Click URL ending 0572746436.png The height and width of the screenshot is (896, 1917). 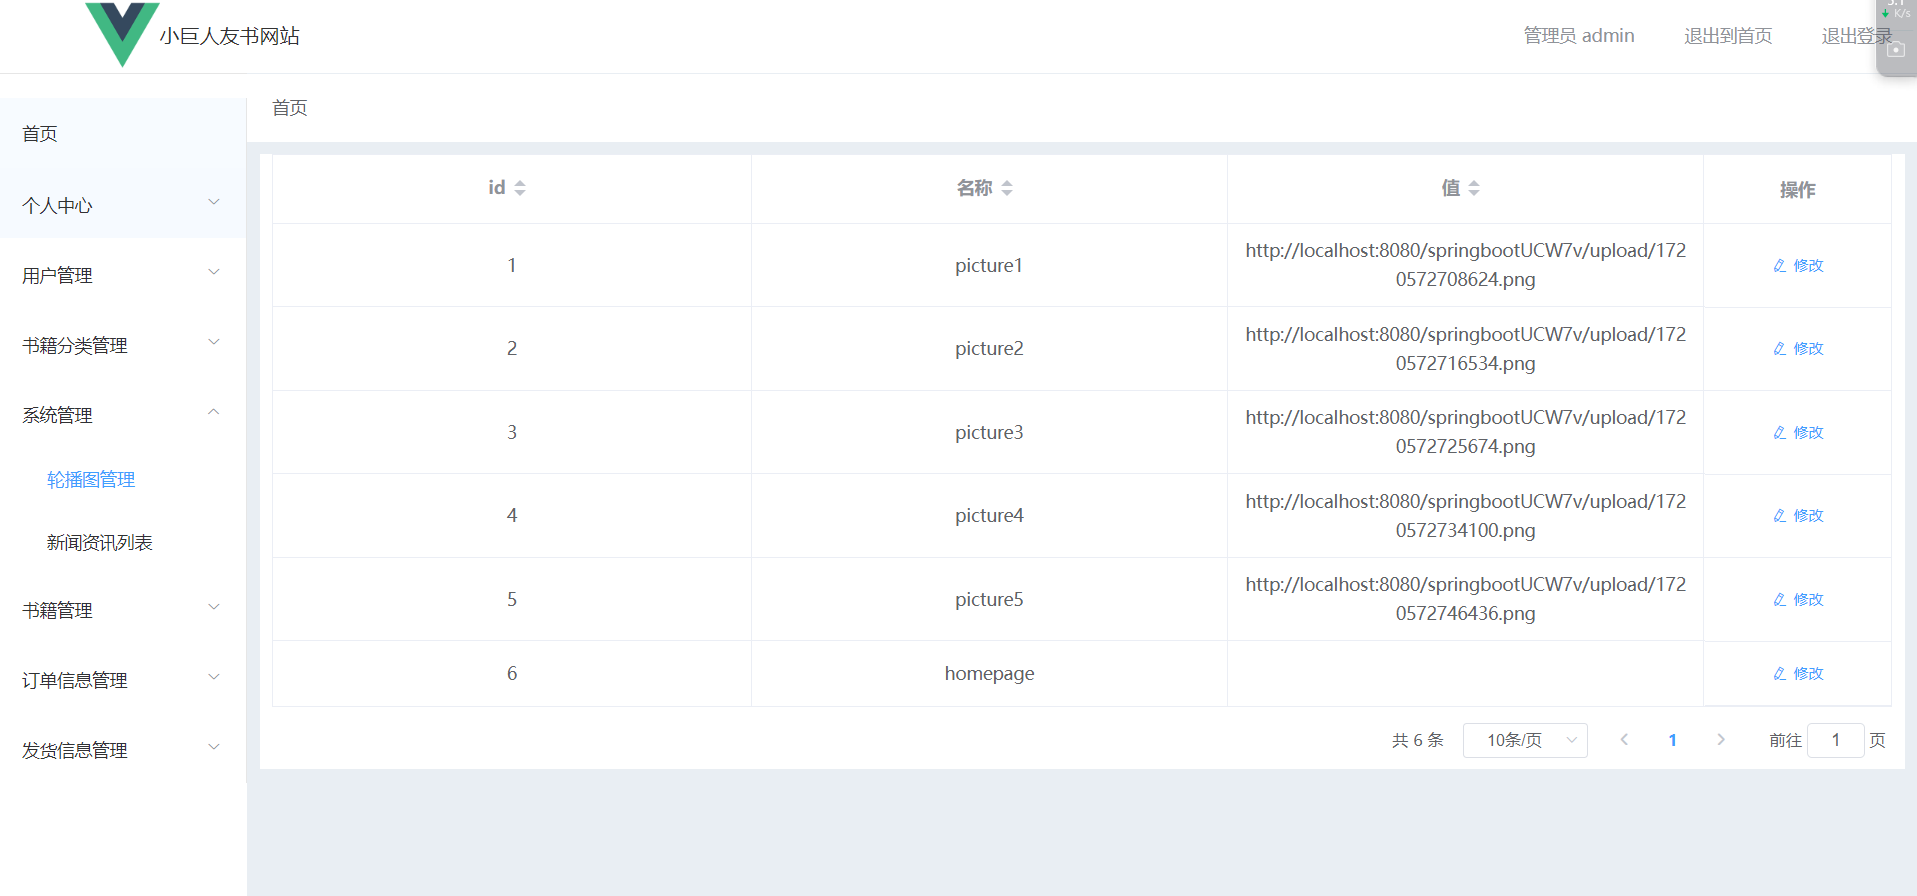tap(1465, 599)
